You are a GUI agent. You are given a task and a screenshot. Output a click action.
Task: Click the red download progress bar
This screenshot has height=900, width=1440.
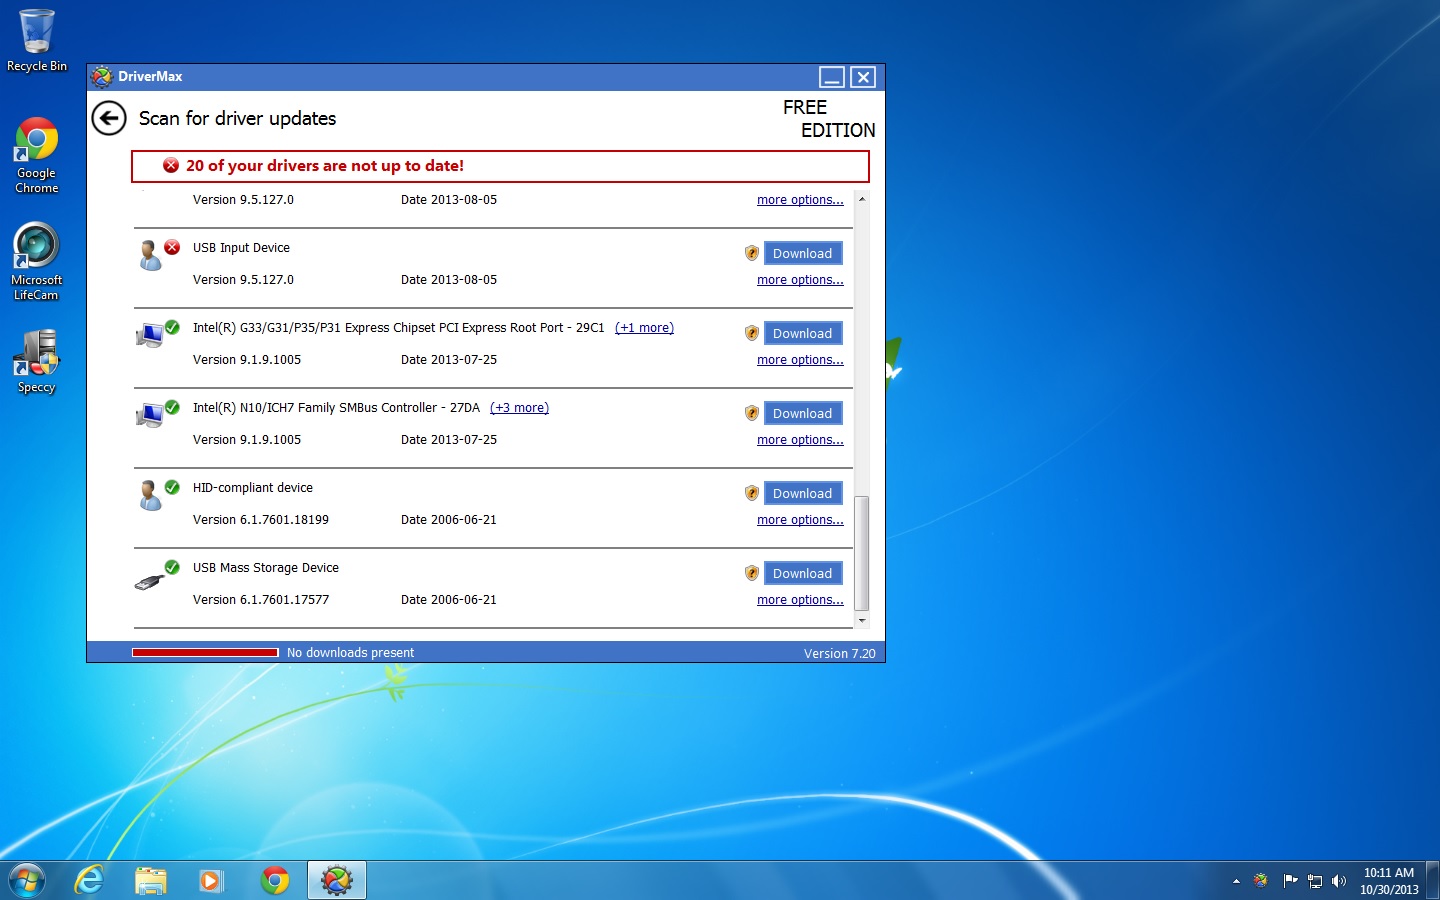pos(205,653)
